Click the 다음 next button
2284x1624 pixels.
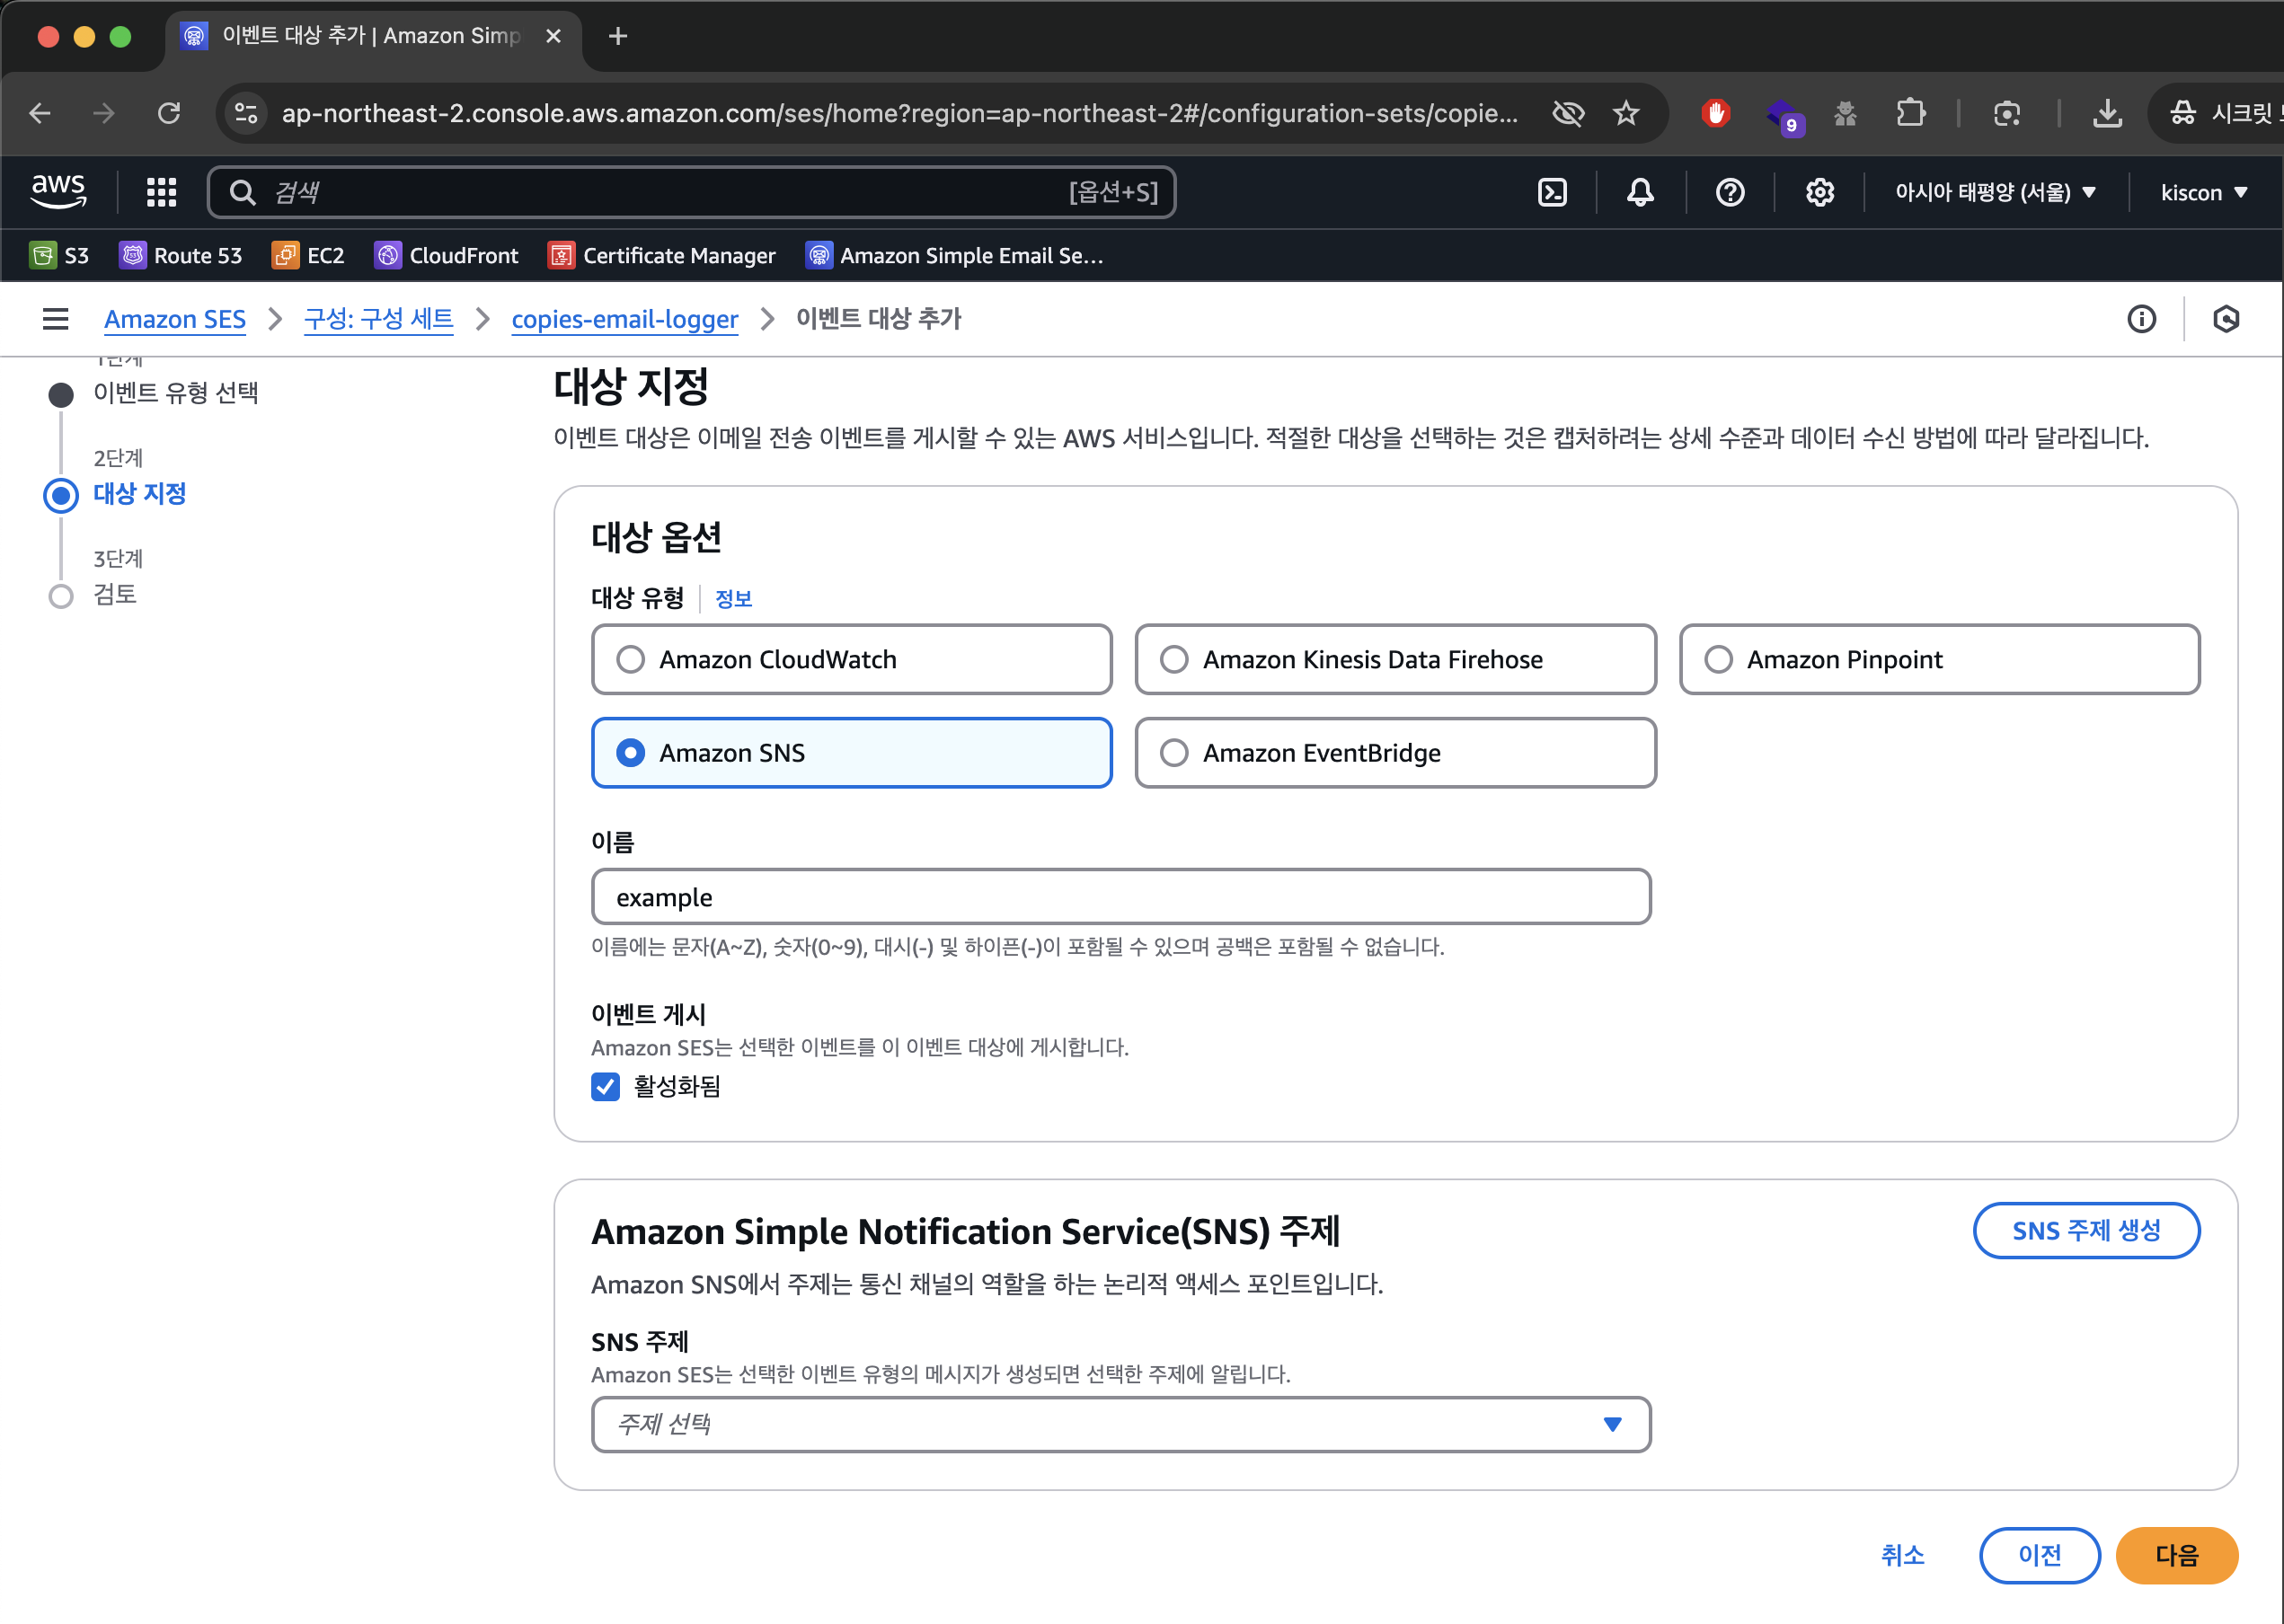click(2175, 1555)
